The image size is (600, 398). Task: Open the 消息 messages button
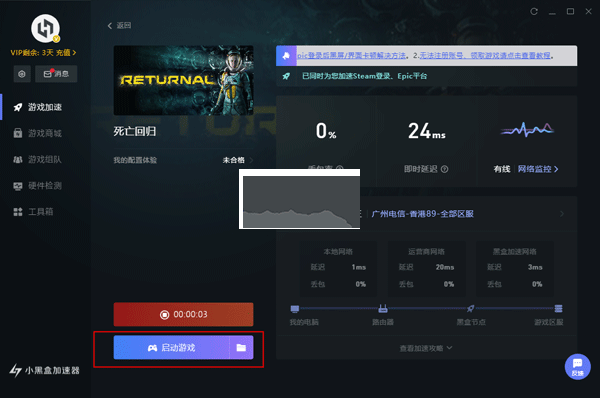(x=56, y=74)
